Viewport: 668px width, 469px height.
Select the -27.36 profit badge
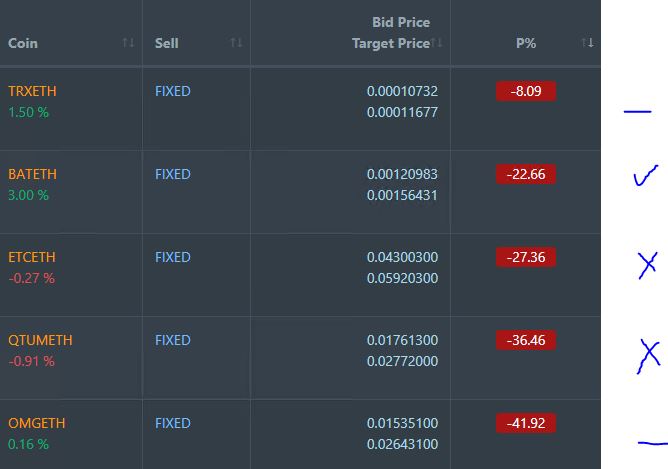526,257
